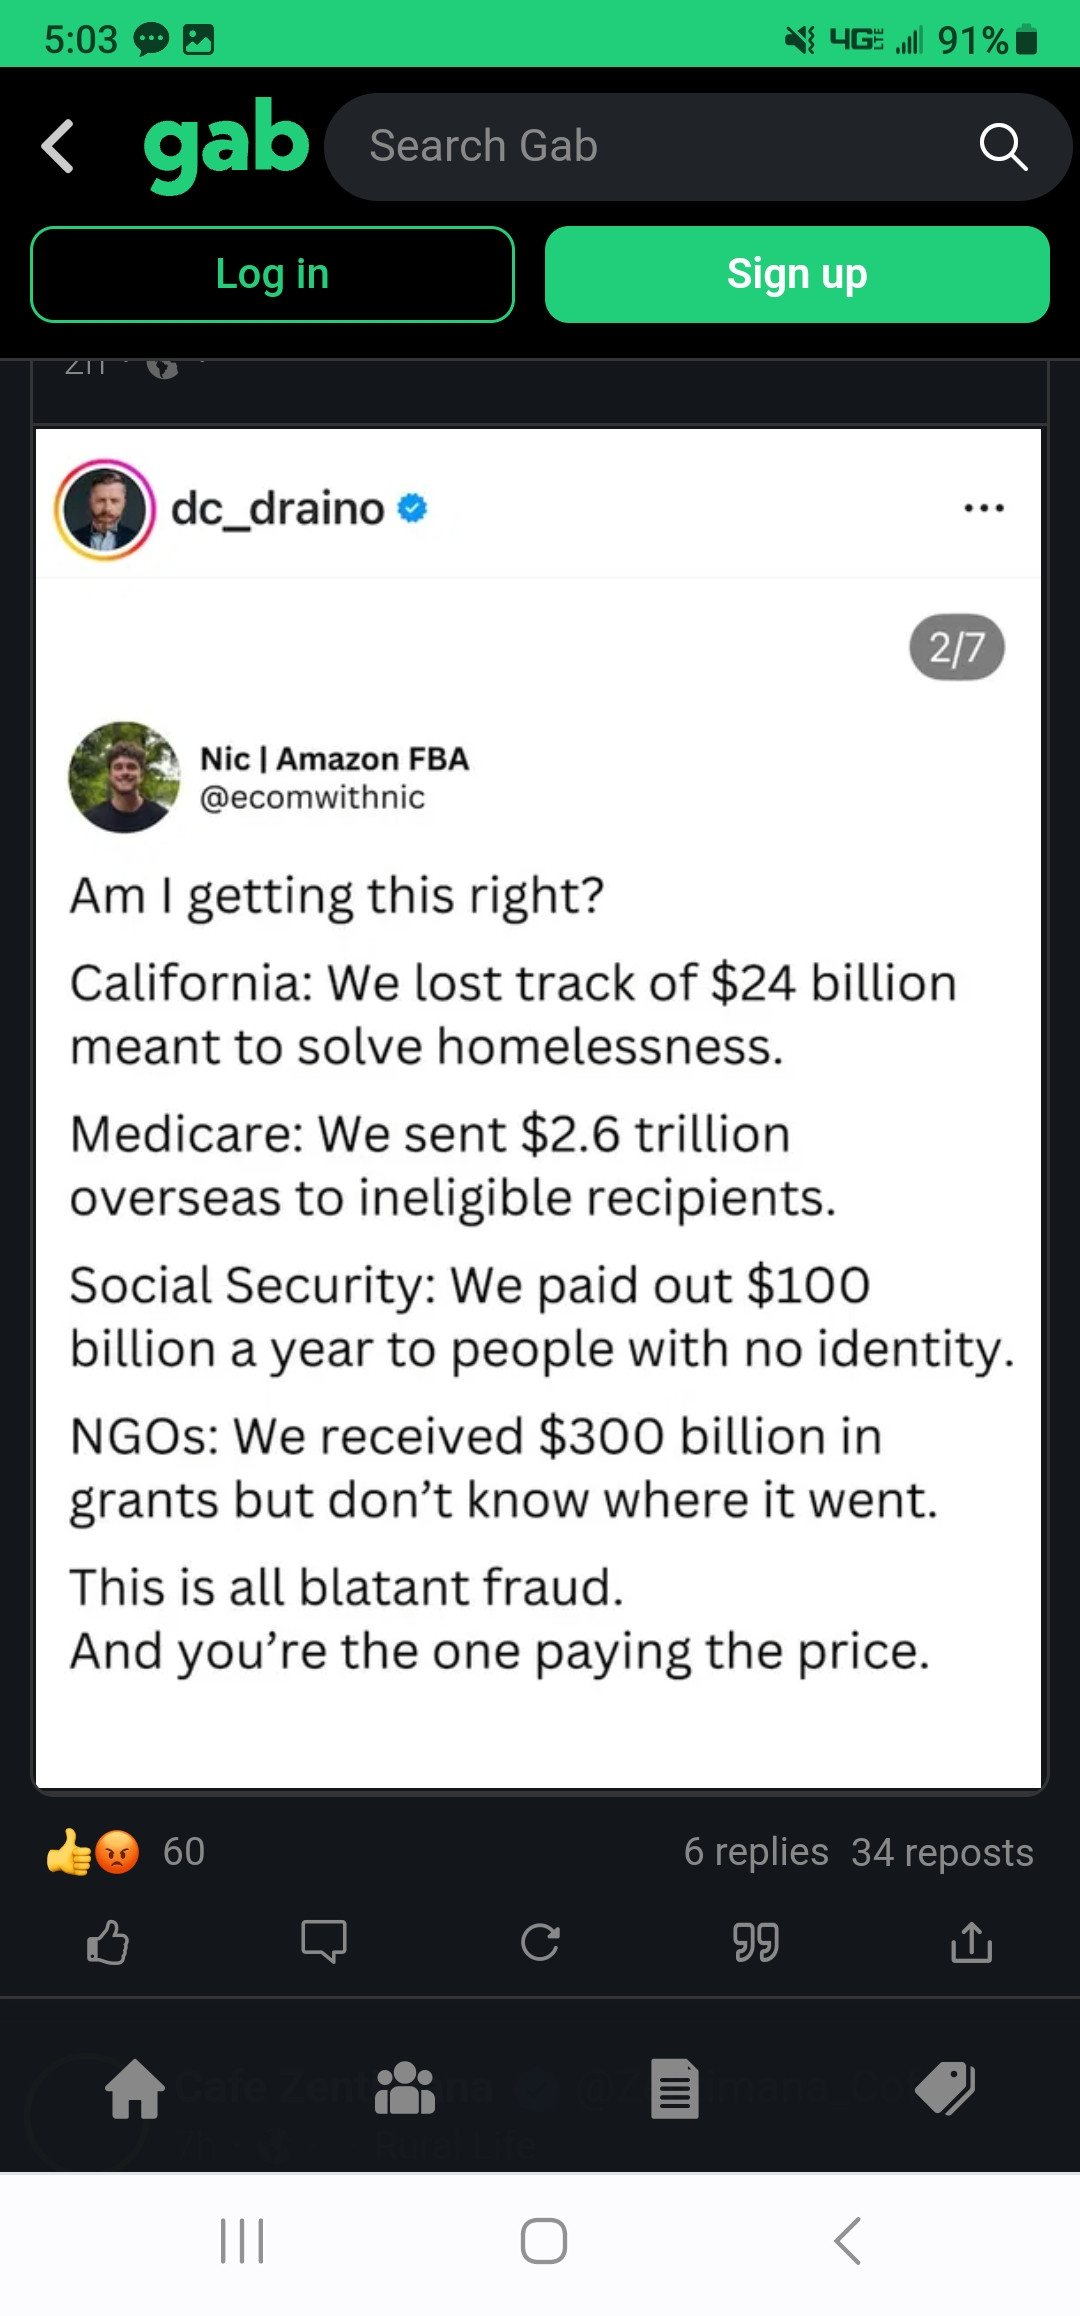Viewport: 1080px width, 2316px height.
Task: Open the Marketplace tags icon
Action: [x=945, y=2089]
